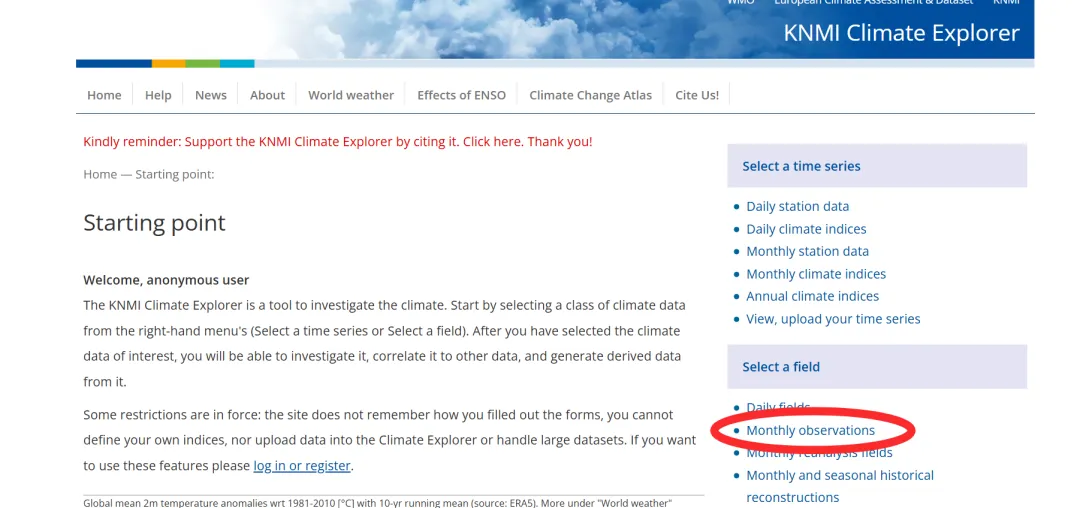Open the About page
Image resolution: width=1080 pixels, height=508 pixels.
tap(267, 95)
